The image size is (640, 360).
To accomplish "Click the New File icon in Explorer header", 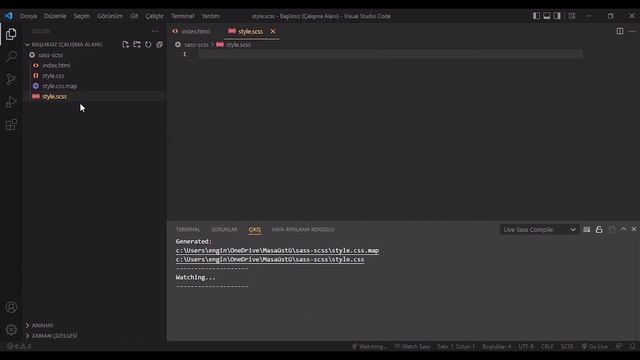I will point(125,44).
